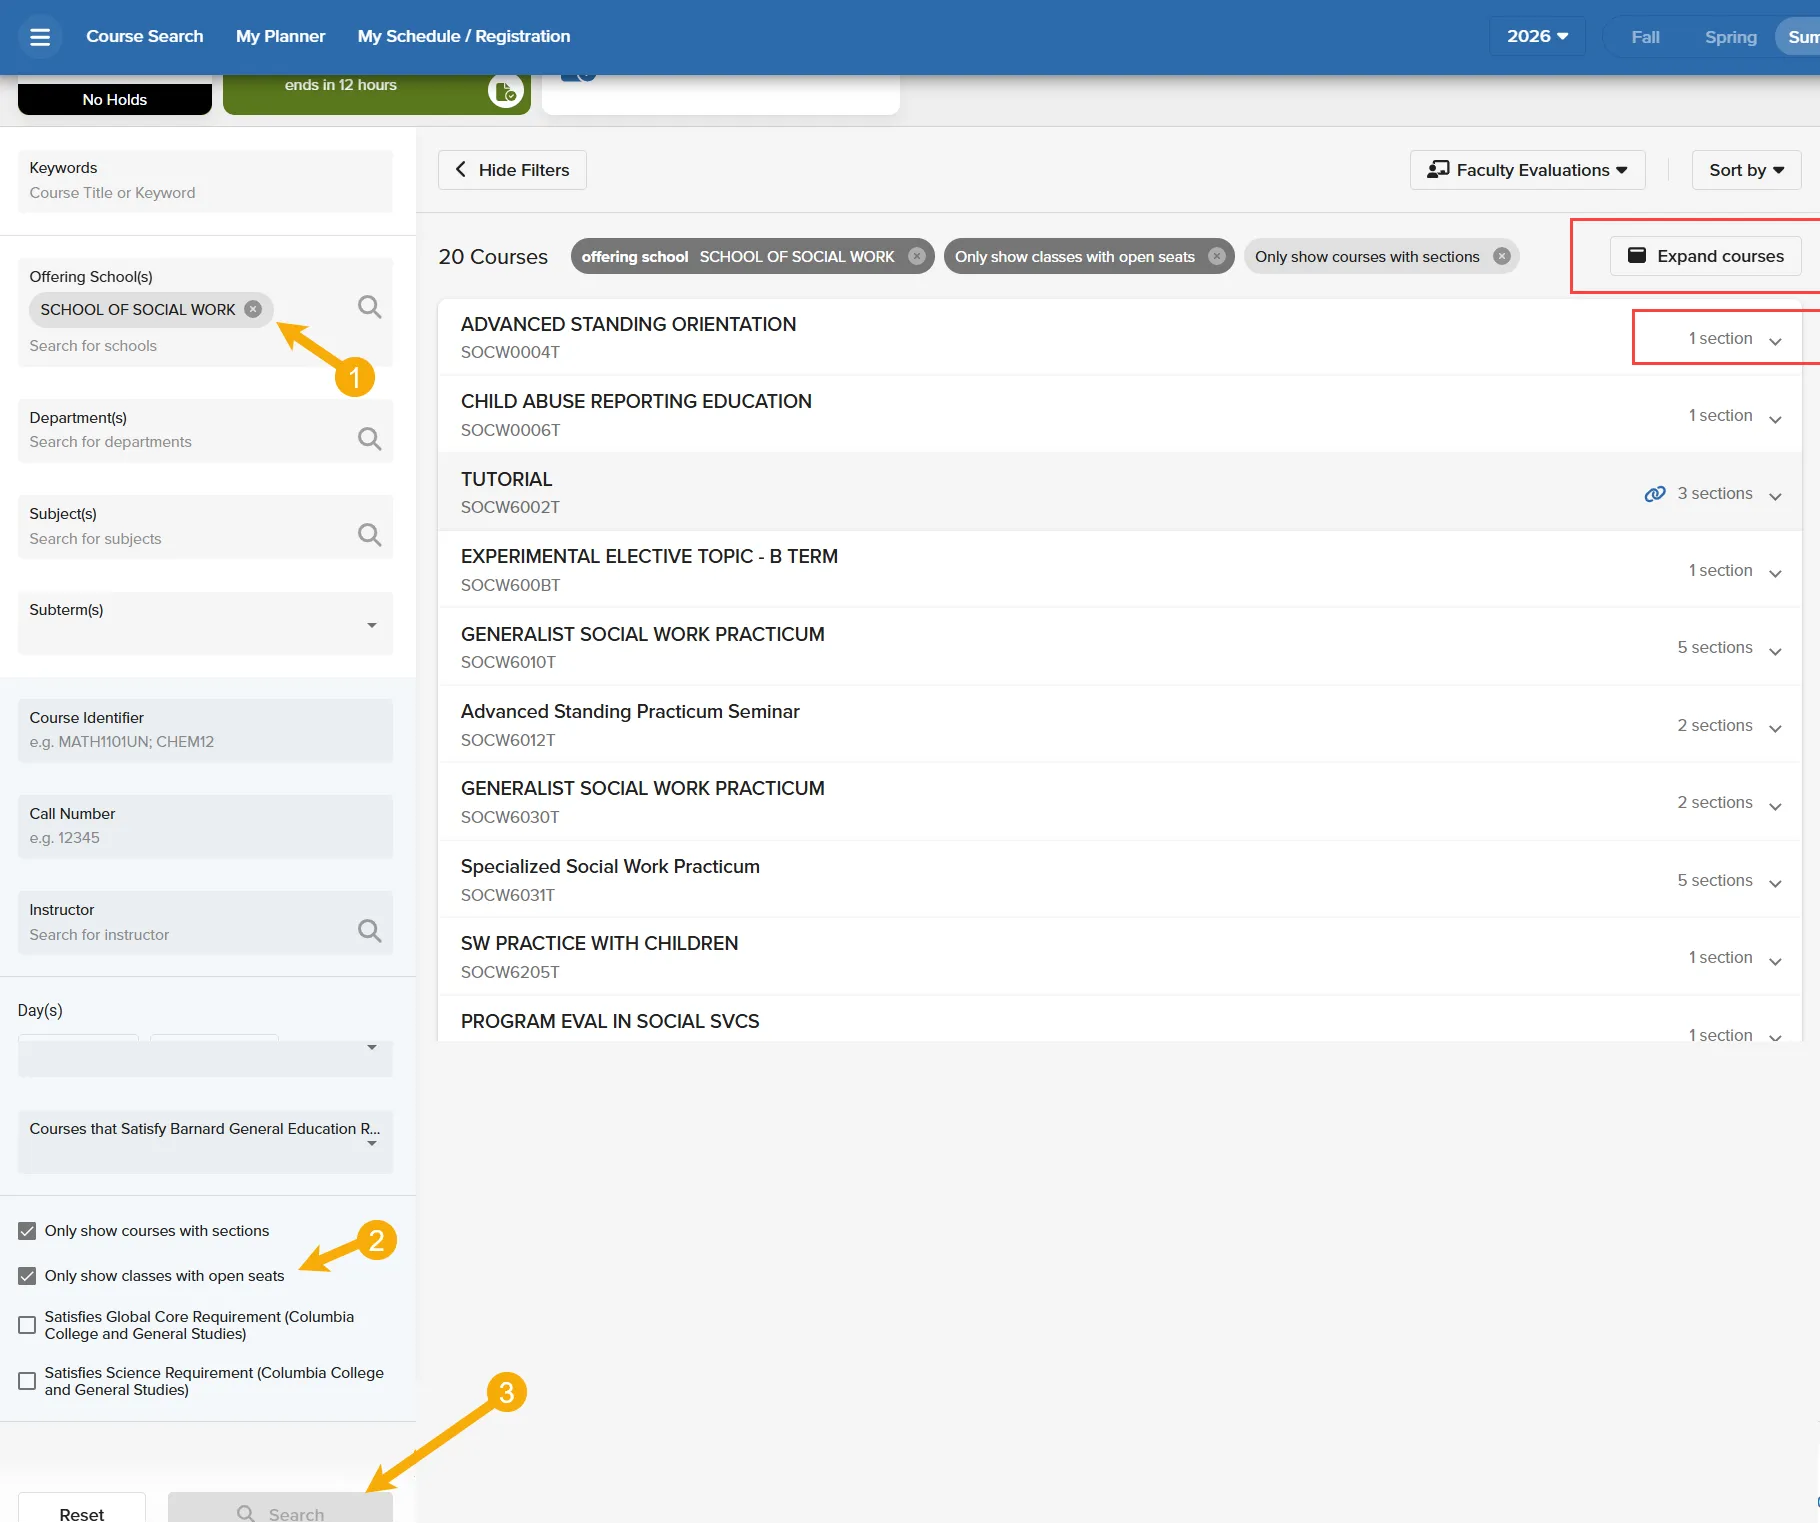Click the Expand courses button

point(1705,256)
